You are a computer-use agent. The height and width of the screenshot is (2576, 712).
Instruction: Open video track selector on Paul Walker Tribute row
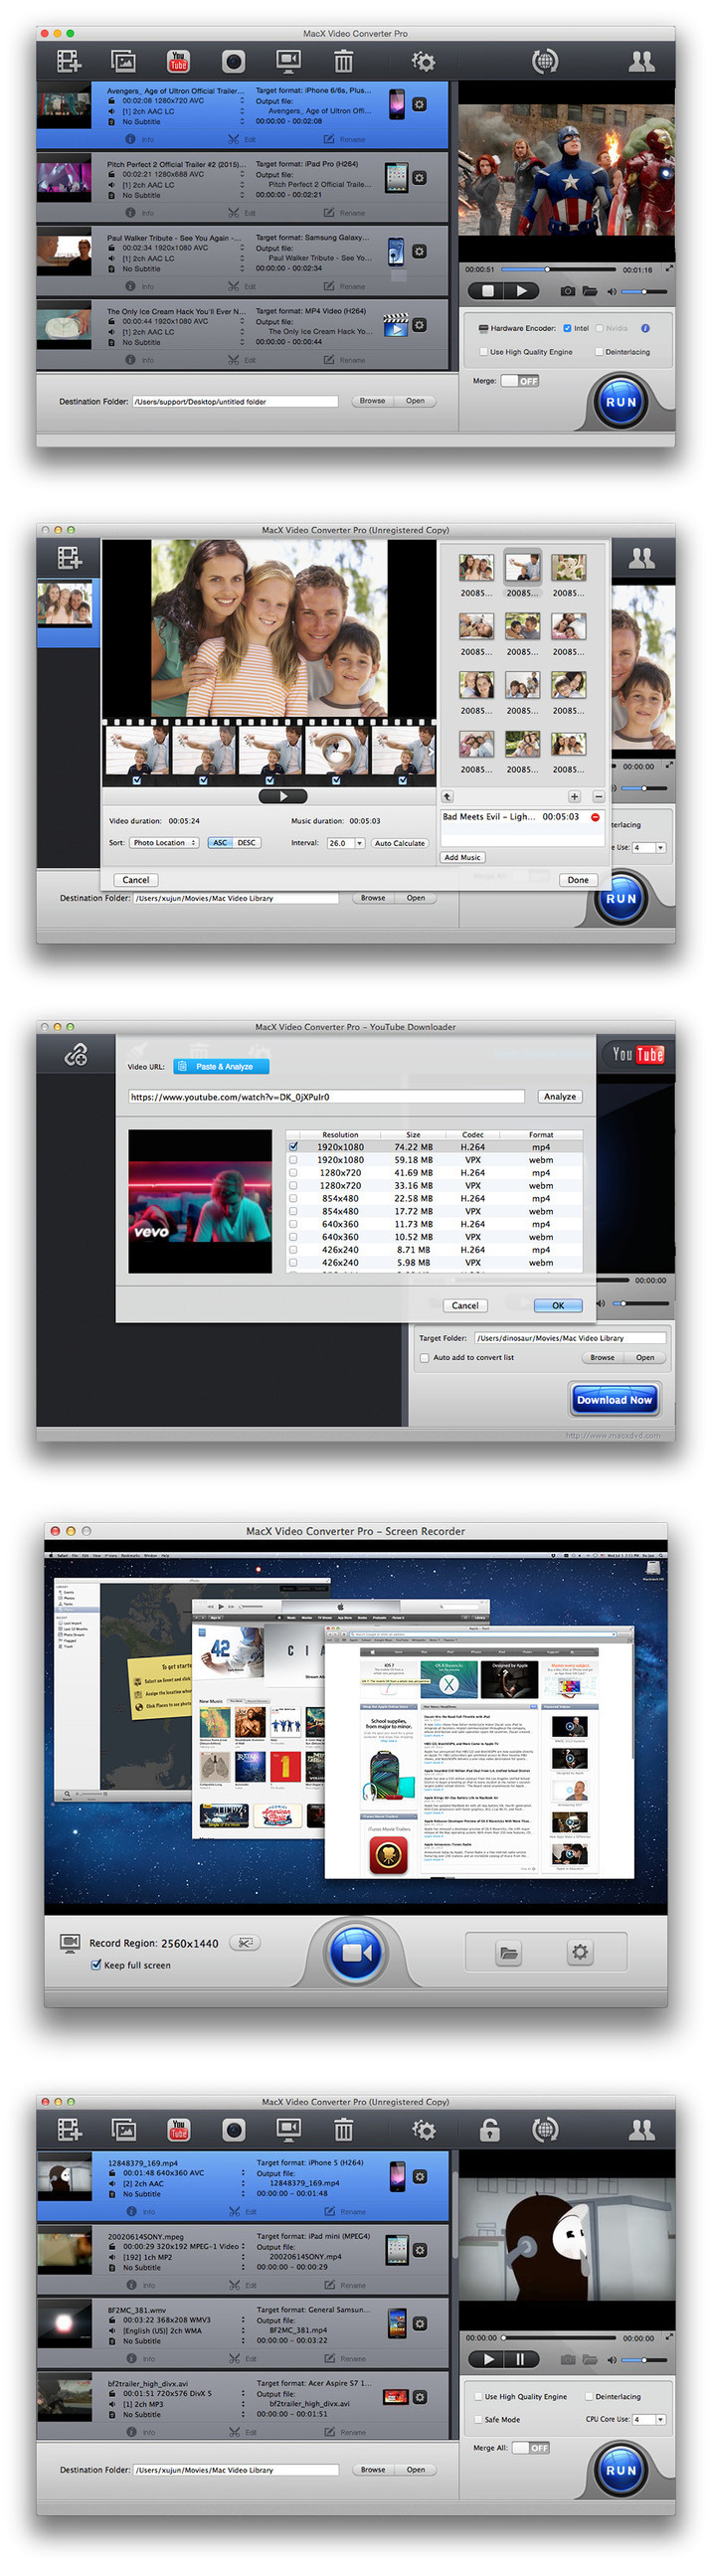[241, 248]
